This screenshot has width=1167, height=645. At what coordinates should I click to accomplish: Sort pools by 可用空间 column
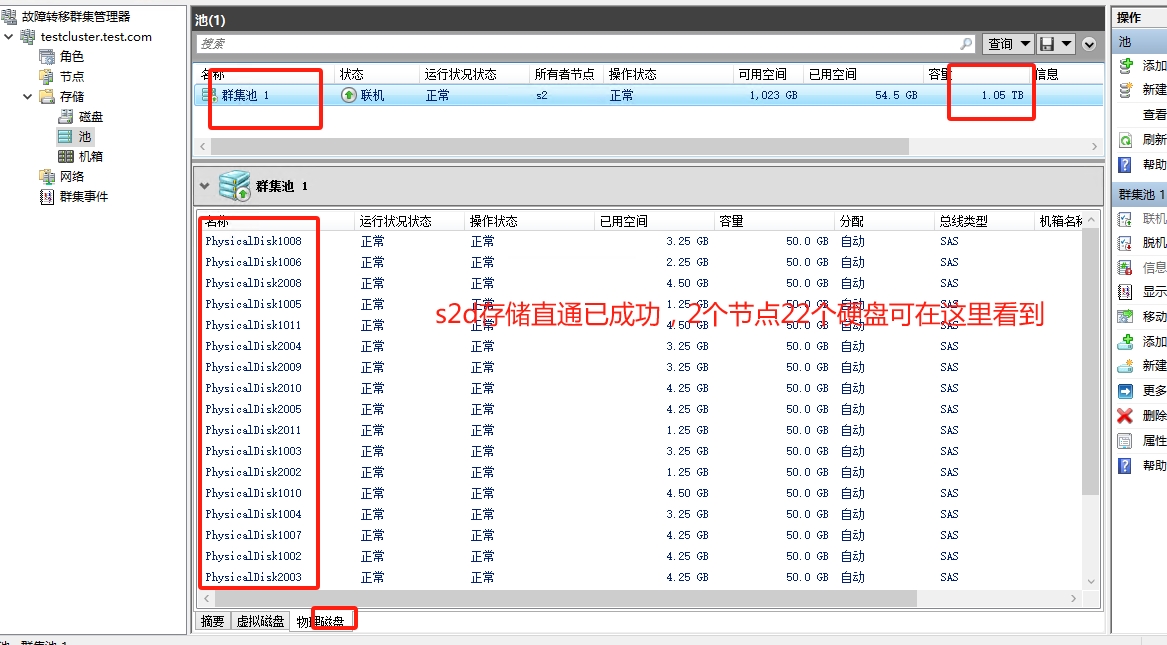tap(762, 74)
